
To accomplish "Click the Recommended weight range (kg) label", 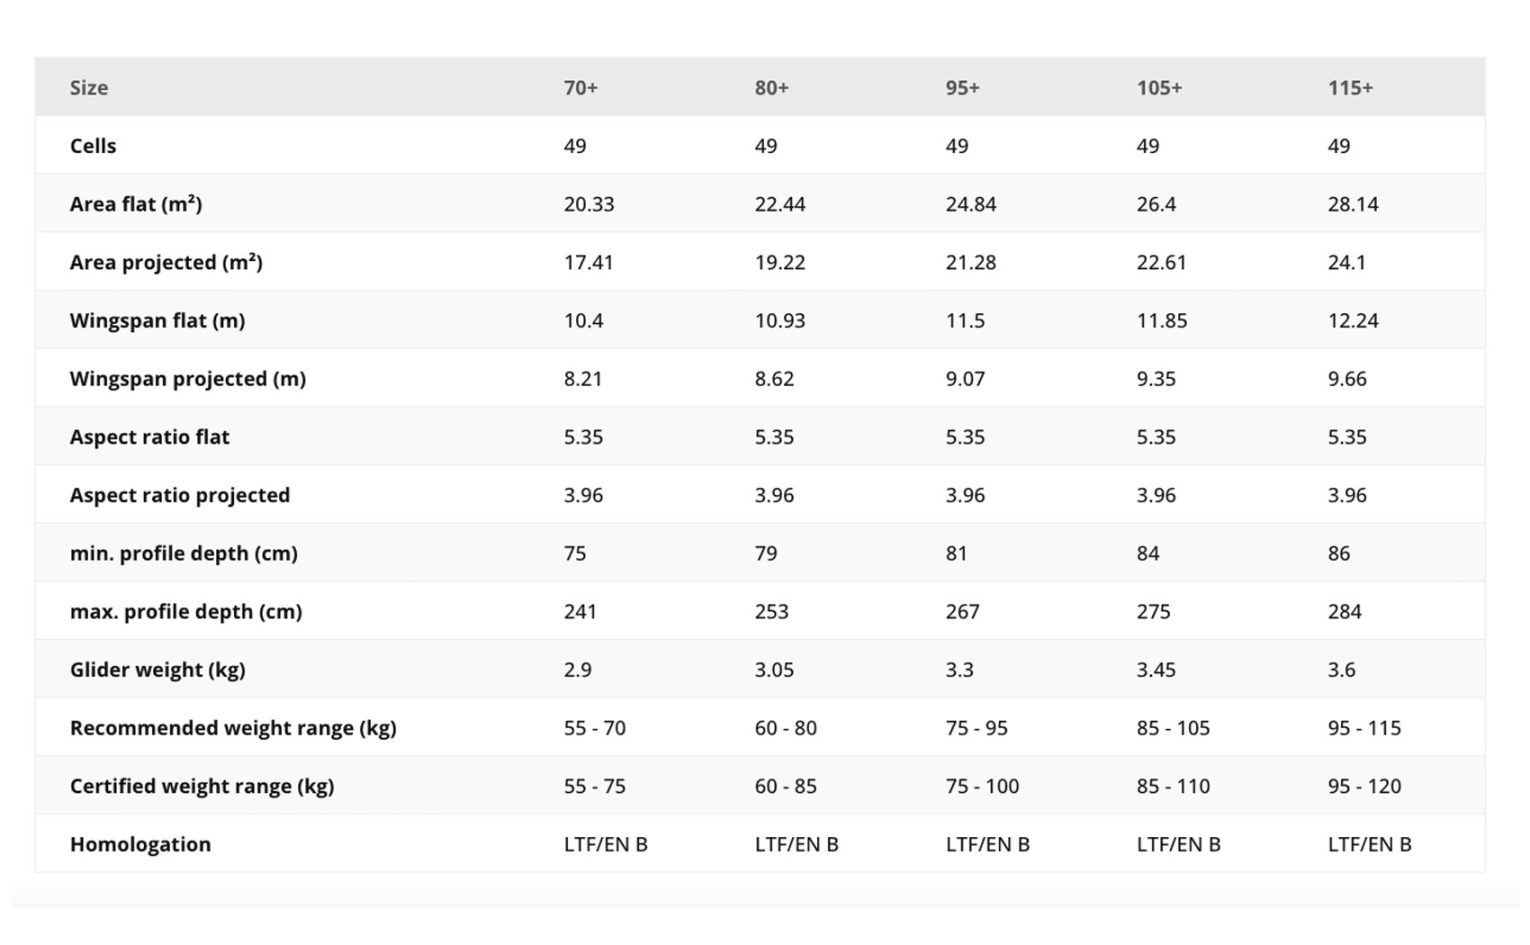I will (233, 728).
